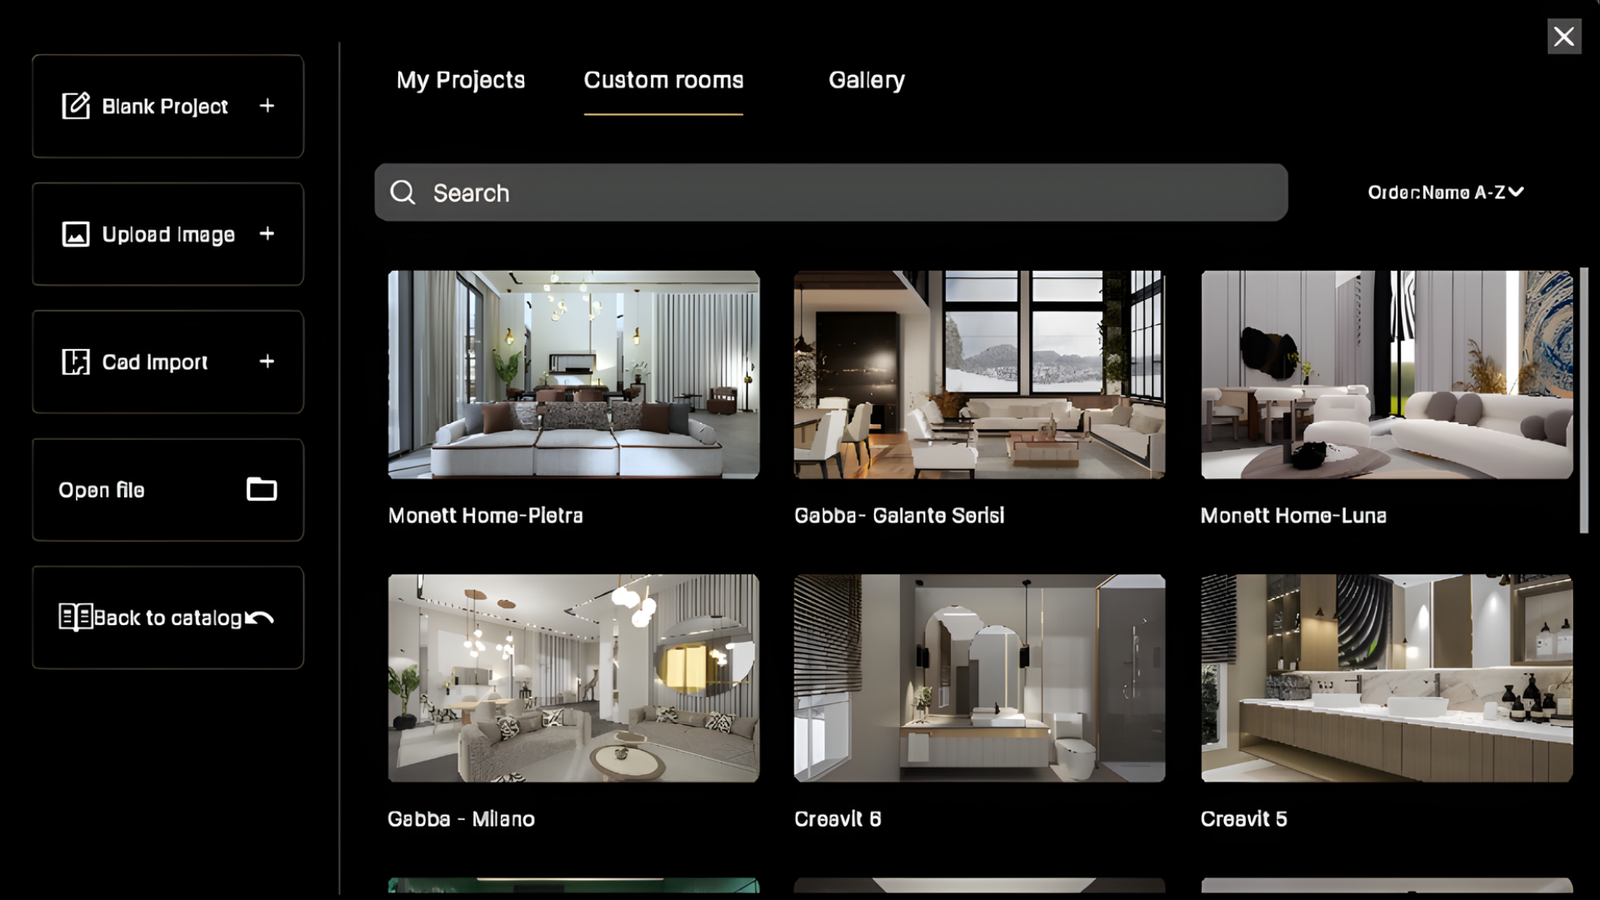
Task: Click the Cad Import icon
Action: click(x=76, y=362)
